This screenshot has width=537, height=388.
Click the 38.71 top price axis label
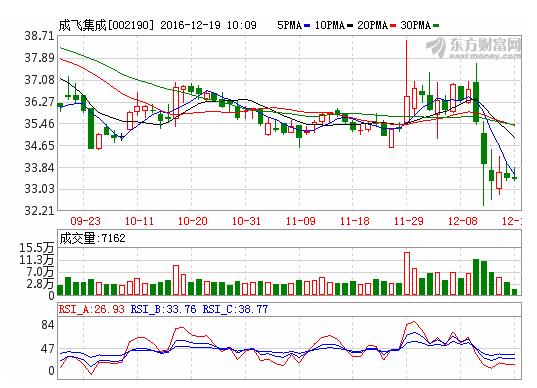point(39,36)
